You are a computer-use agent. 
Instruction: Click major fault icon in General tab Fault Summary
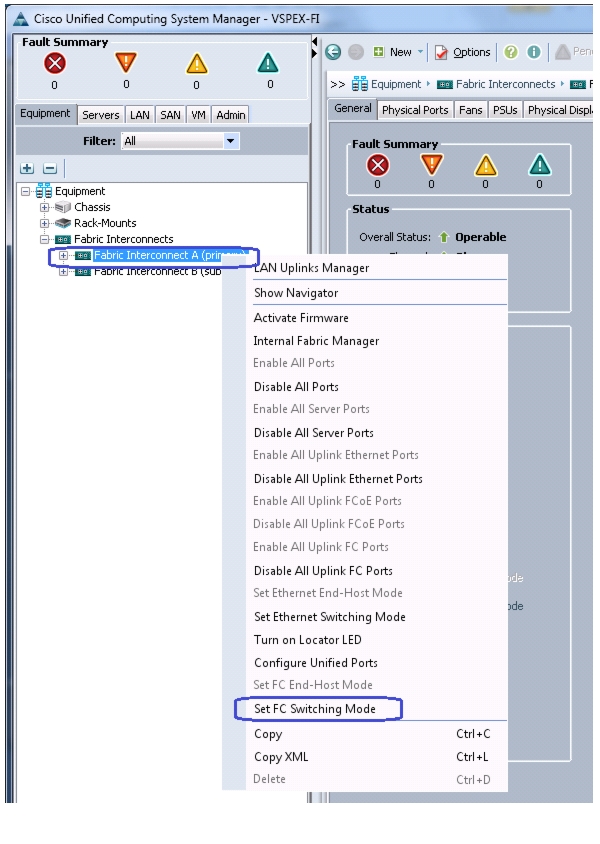432,165
